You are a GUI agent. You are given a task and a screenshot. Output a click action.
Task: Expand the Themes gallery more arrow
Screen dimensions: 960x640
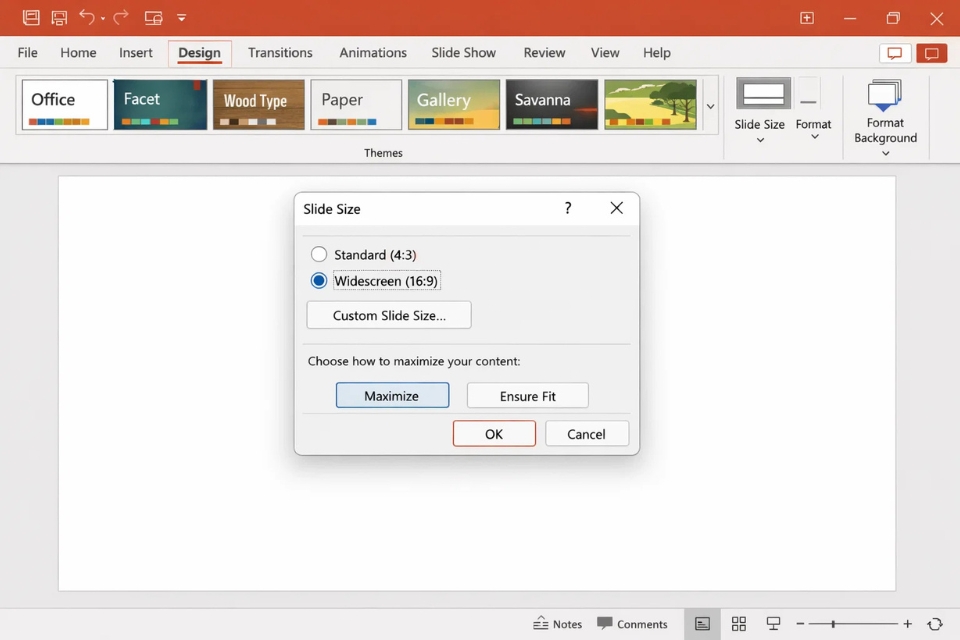[x=711, y=106]
